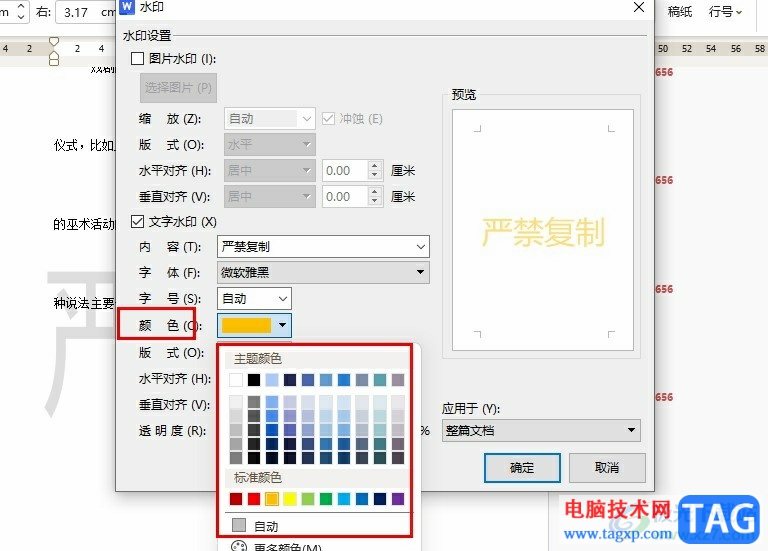Screen dimensions: 768x551
Task: Close the 水印 dialog with the X
Action: coord(639,7)
